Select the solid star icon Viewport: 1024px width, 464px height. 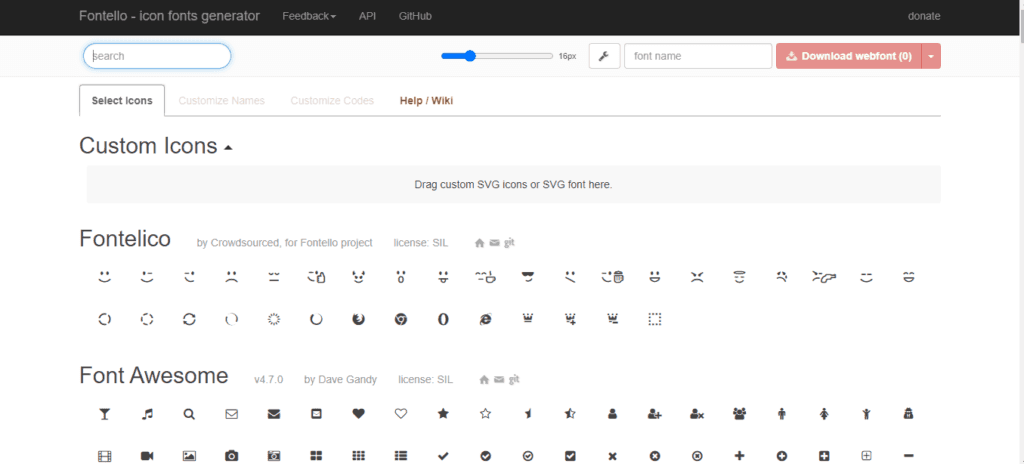[443, 414]
